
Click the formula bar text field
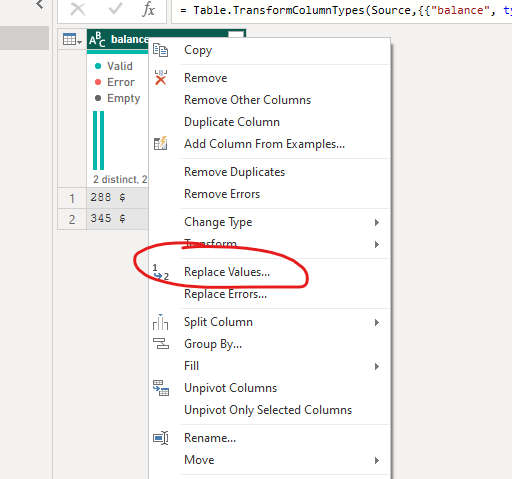342,11
